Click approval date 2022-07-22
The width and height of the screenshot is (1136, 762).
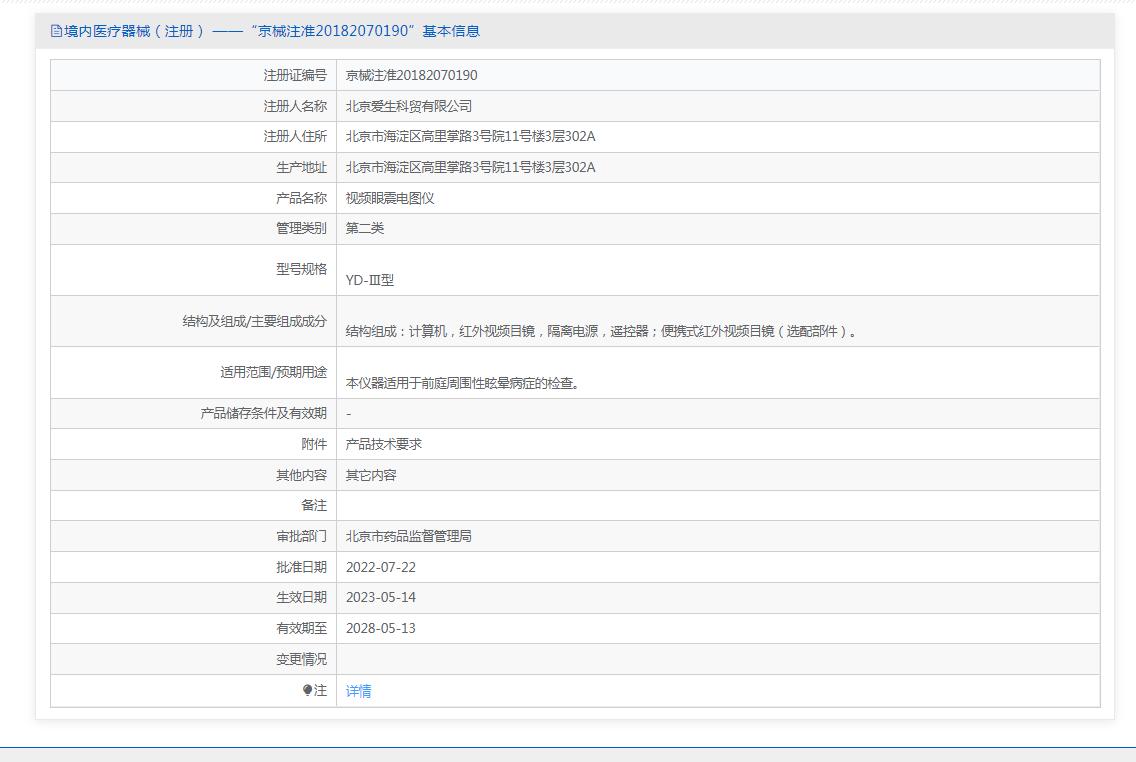380,567
